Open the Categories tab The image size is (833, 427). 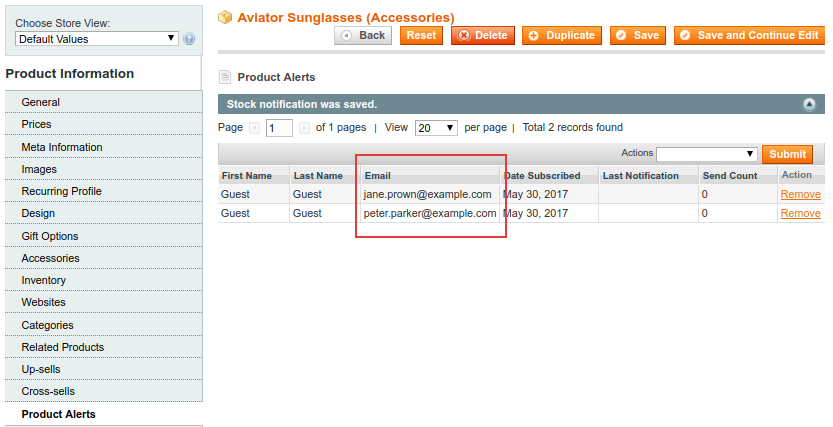104,324
